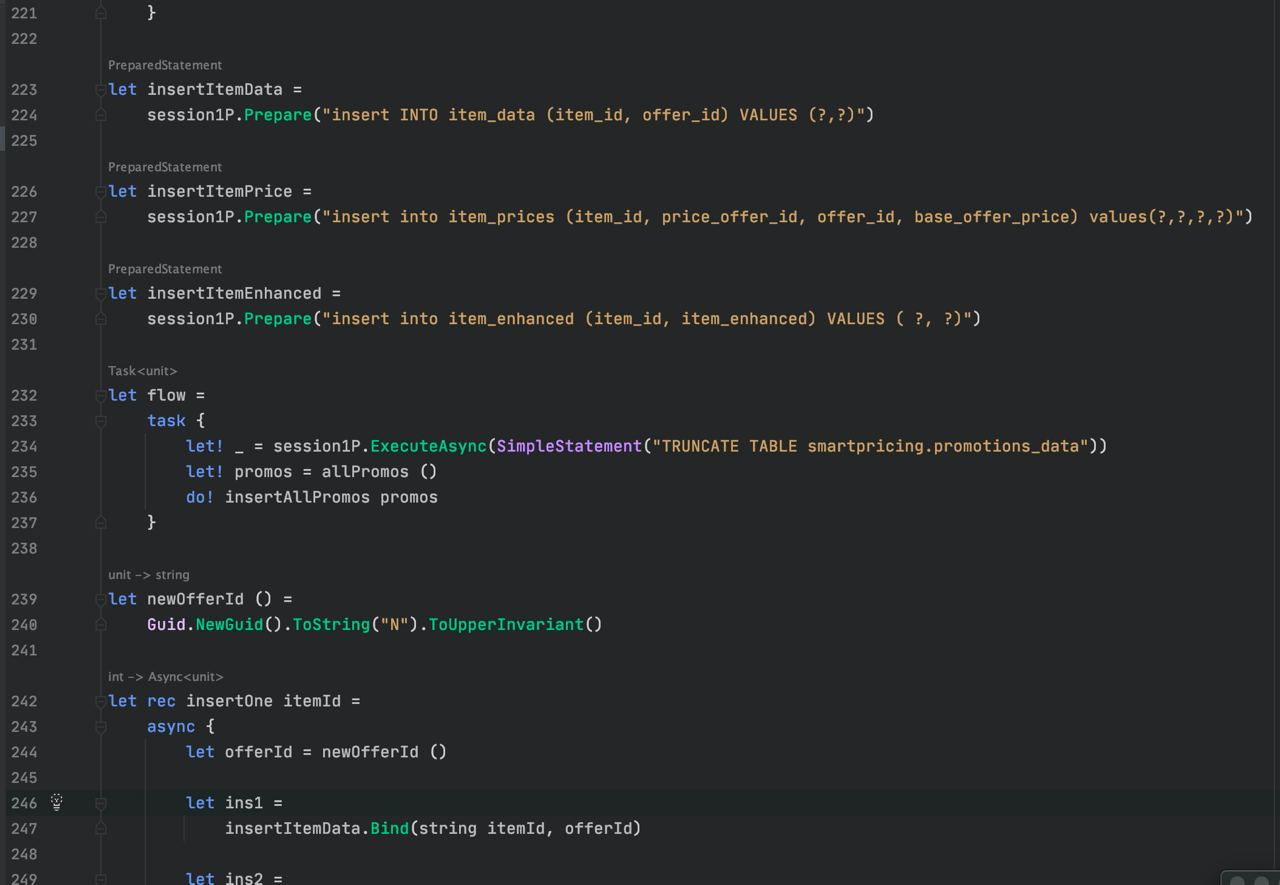The width and height of the screenshot is (1280, 885).
Task: Click line number 240 in the gutter
Action: pyautogui.click(x=24, y=625)
